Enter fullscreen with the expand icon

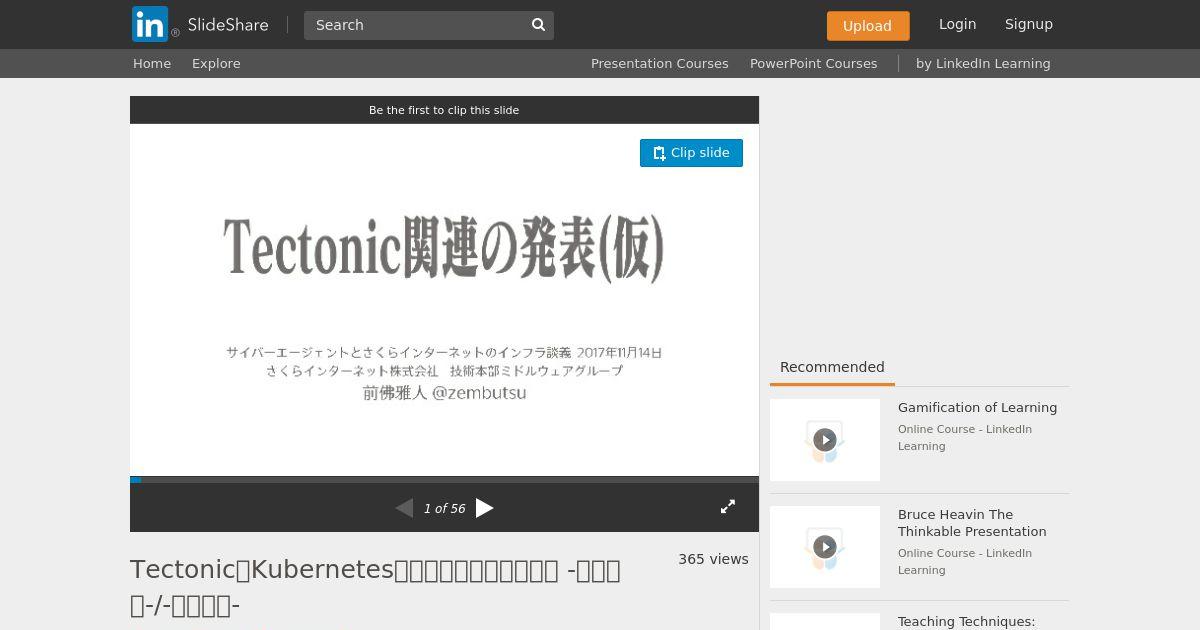[728, 507]
